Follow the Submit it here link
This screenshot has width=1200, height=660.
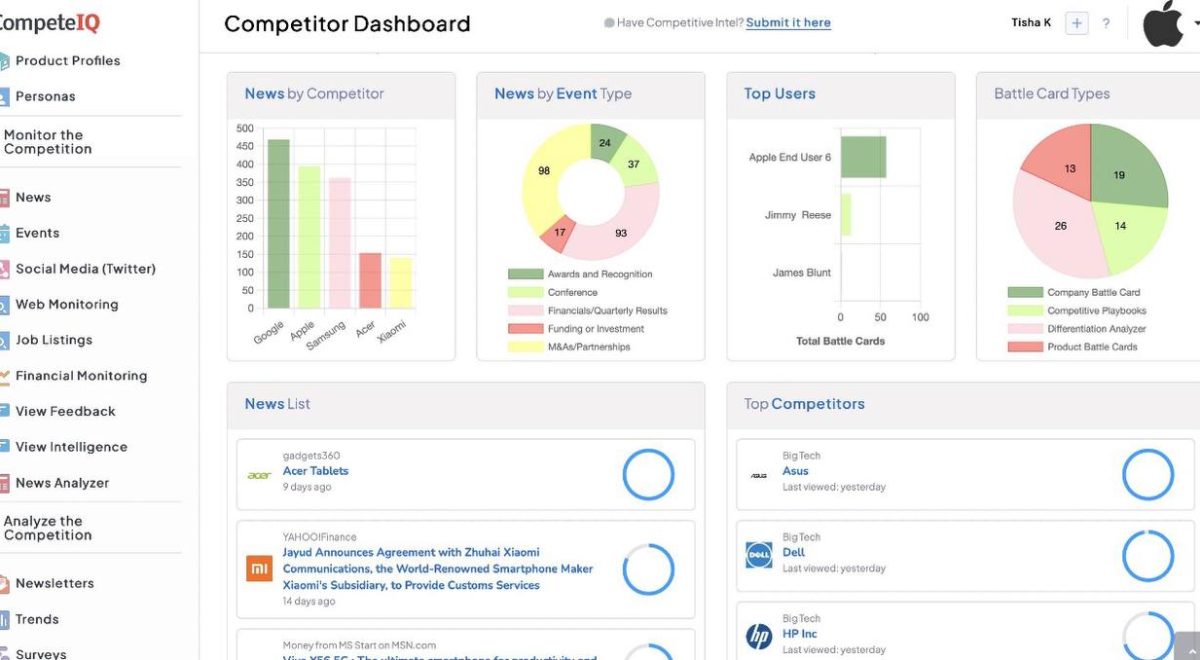[x=788, y=23]
